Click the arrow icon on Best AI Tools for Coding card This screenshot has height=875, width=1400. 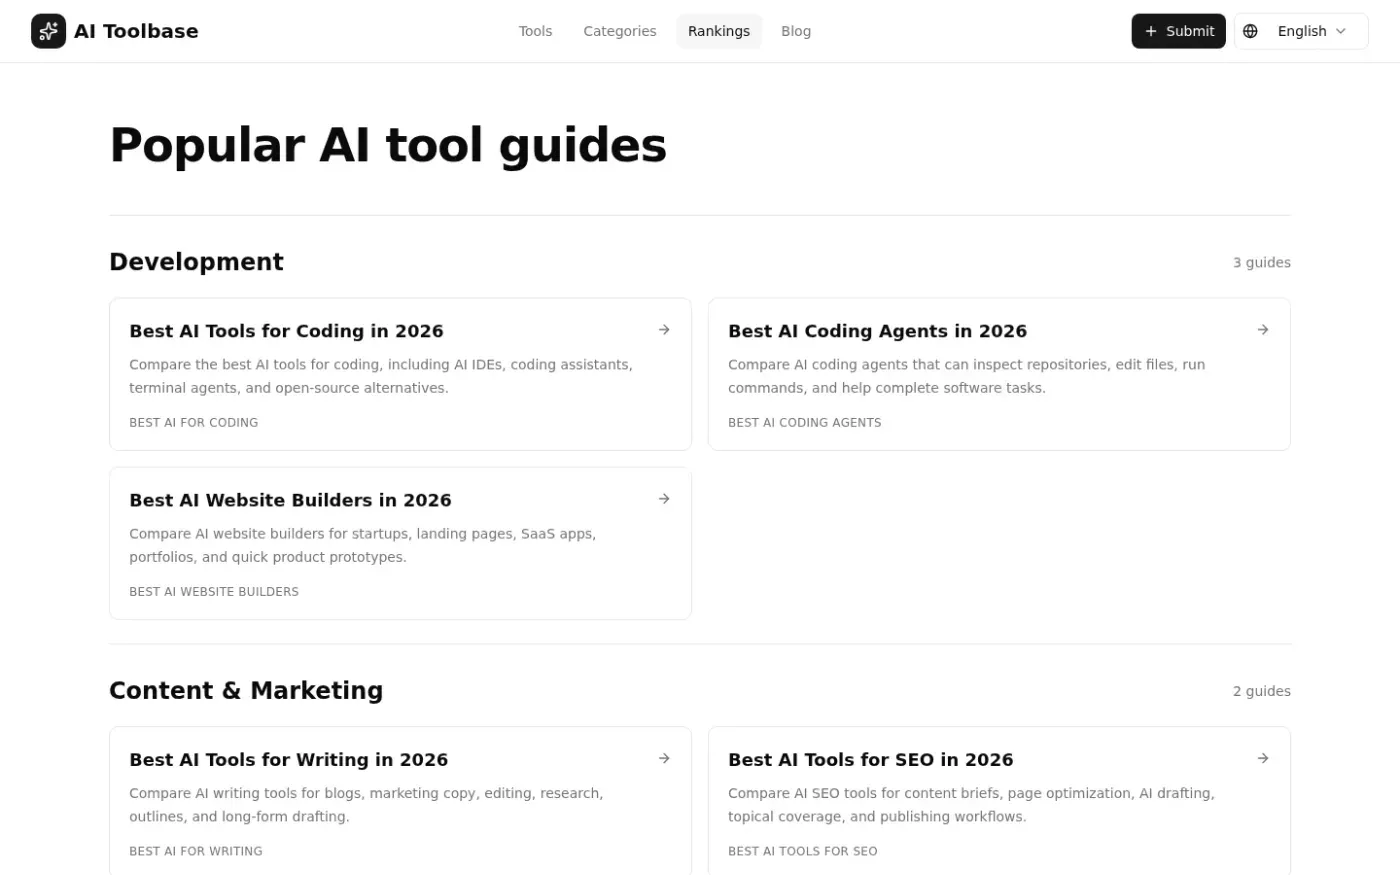coord(664,330)
